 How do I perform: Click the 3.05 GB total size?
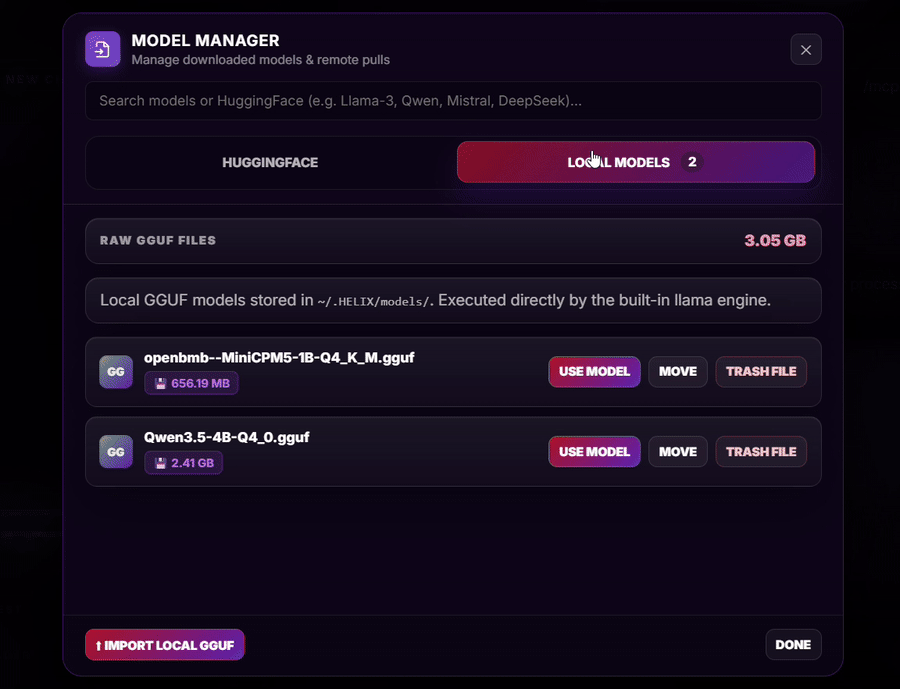(x=775, y=241)
